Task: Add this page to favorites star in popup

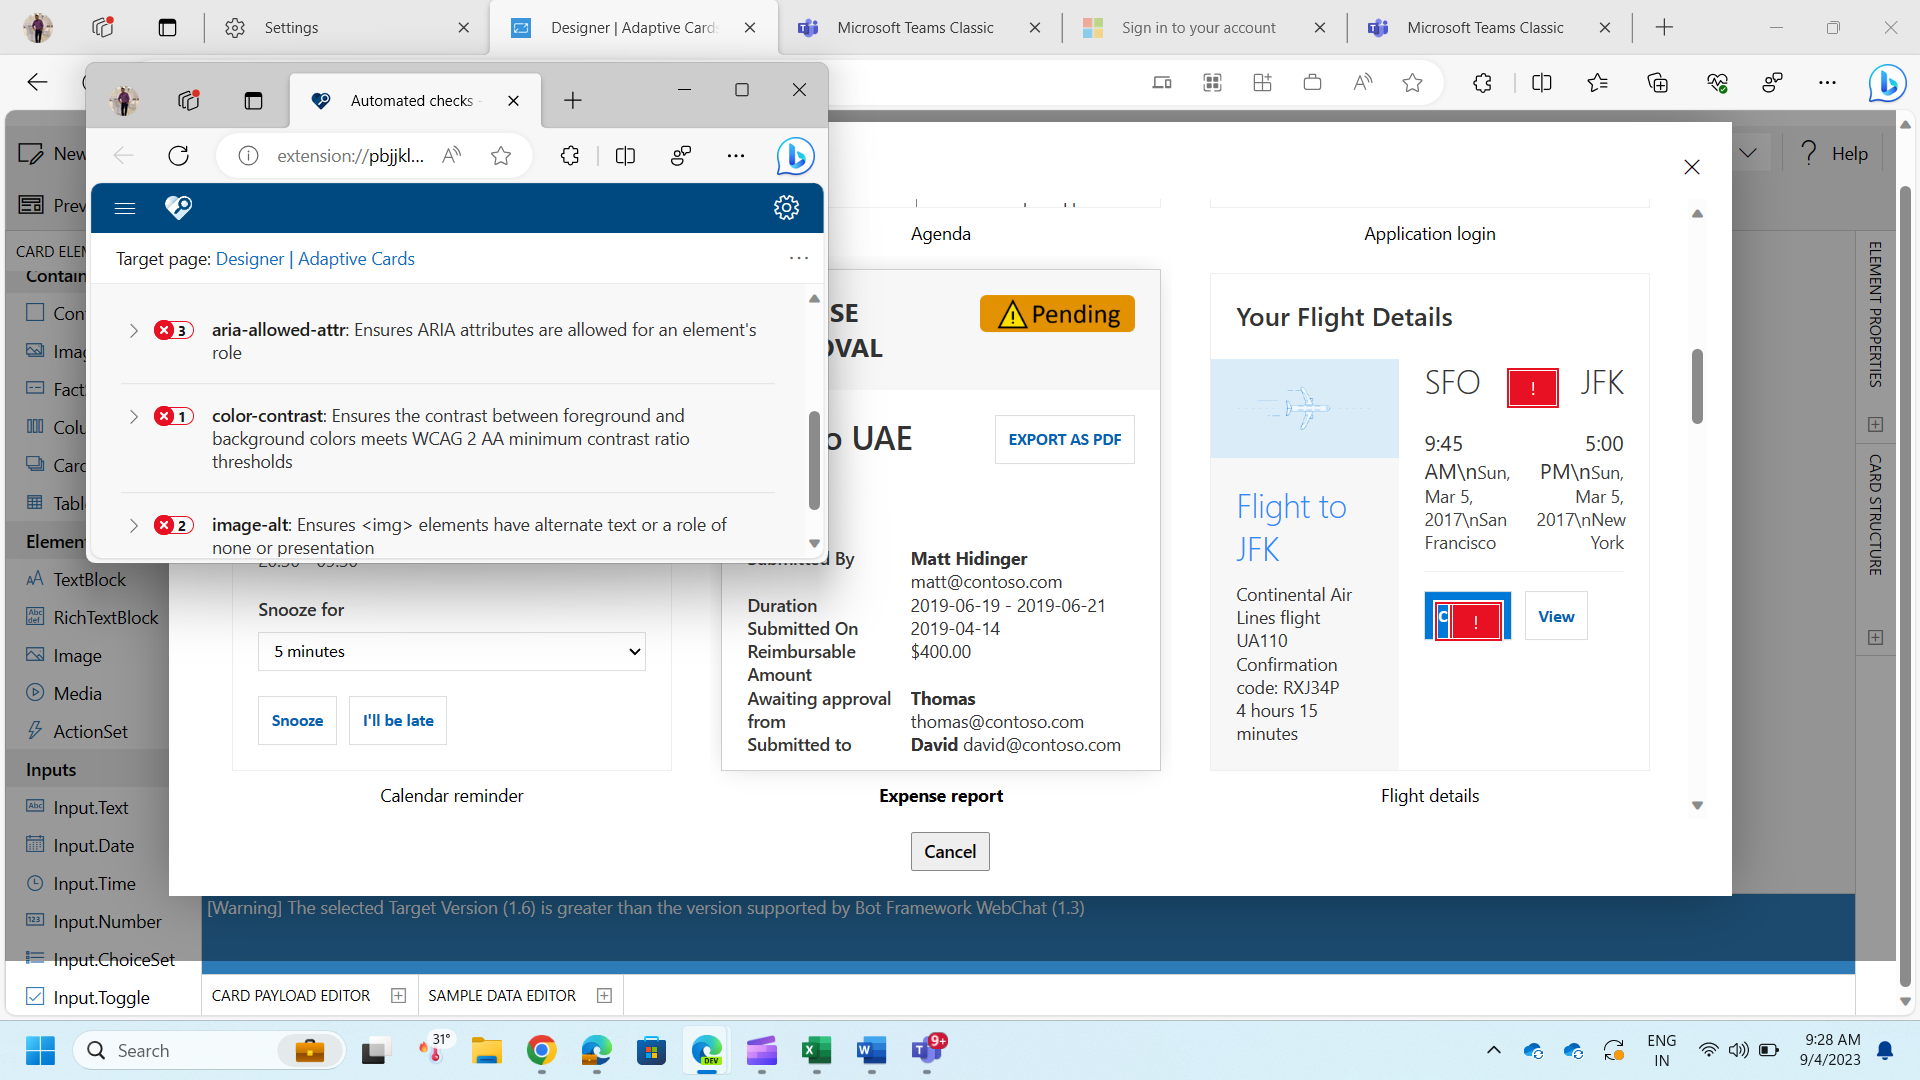Action: [x=501, y=155]
